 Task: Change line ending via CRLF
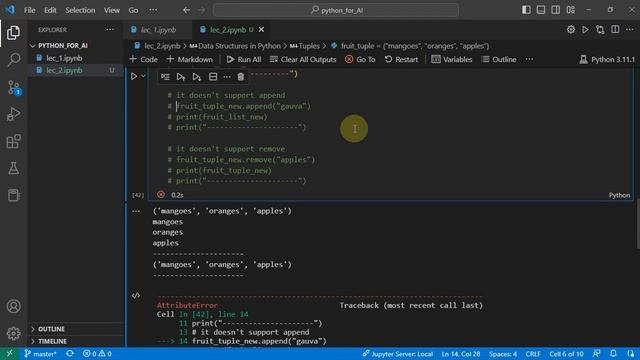[x=533, y=354]
